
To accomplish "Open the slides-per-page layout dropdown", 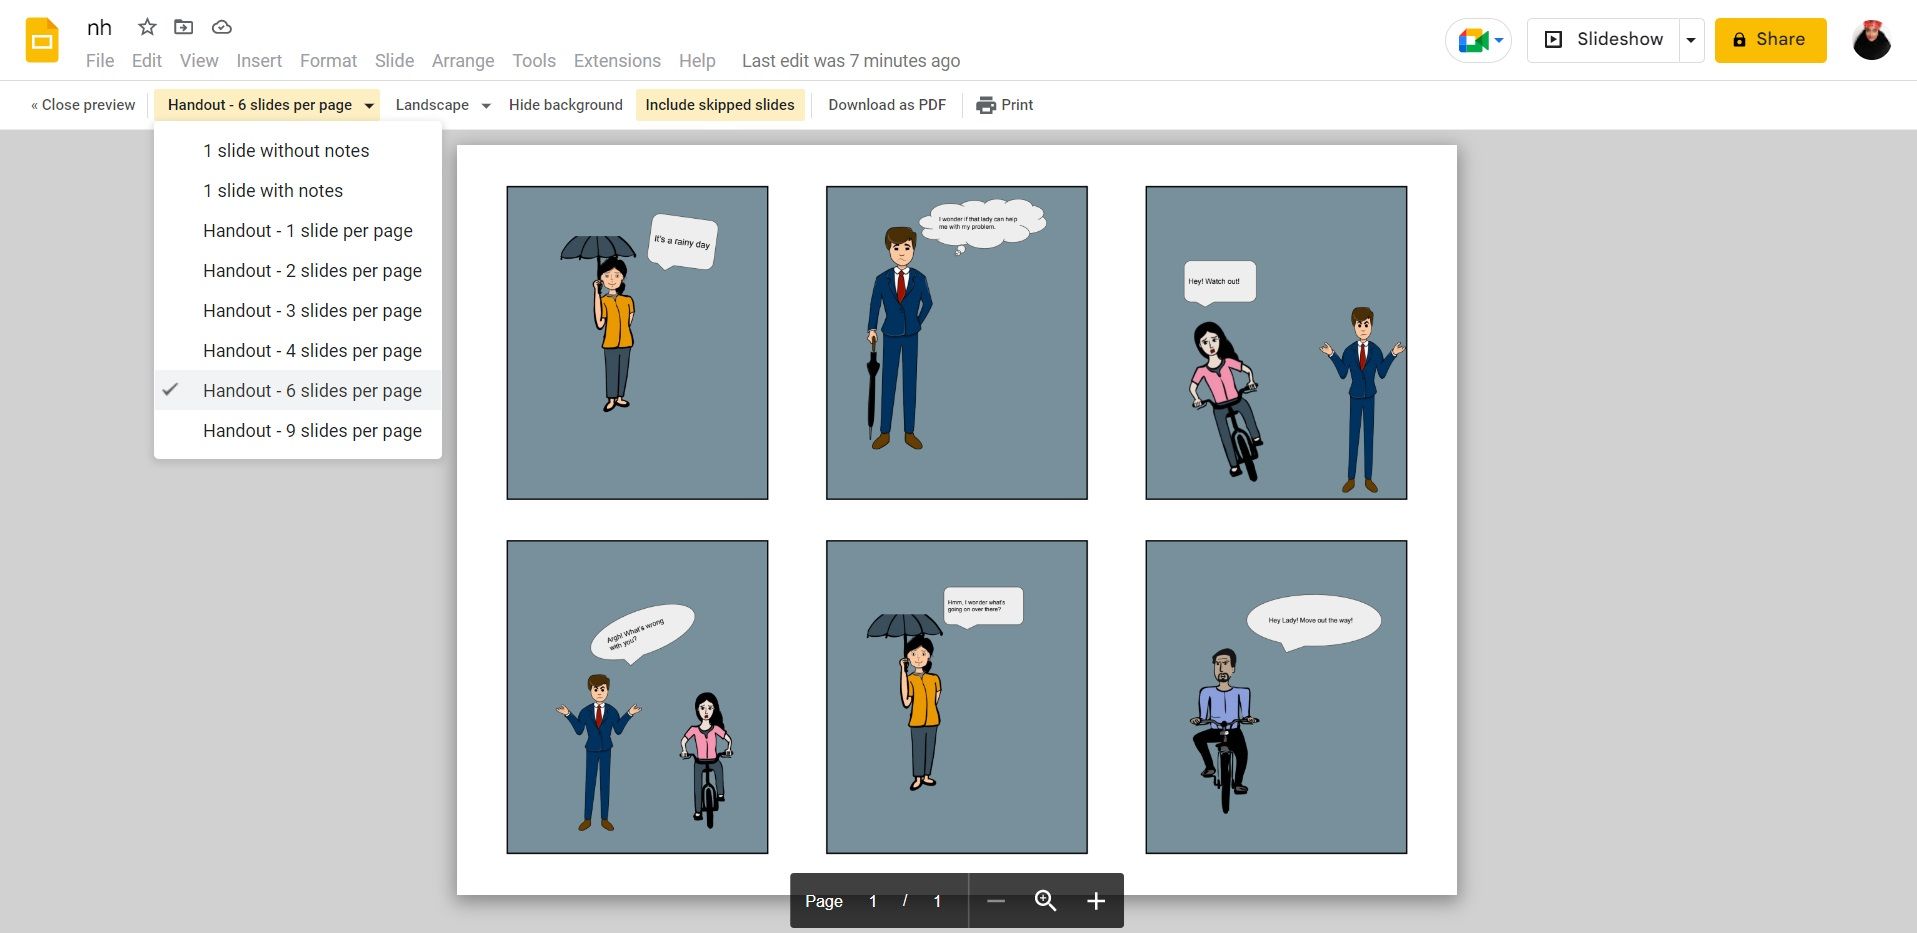I will coord(265,104).
